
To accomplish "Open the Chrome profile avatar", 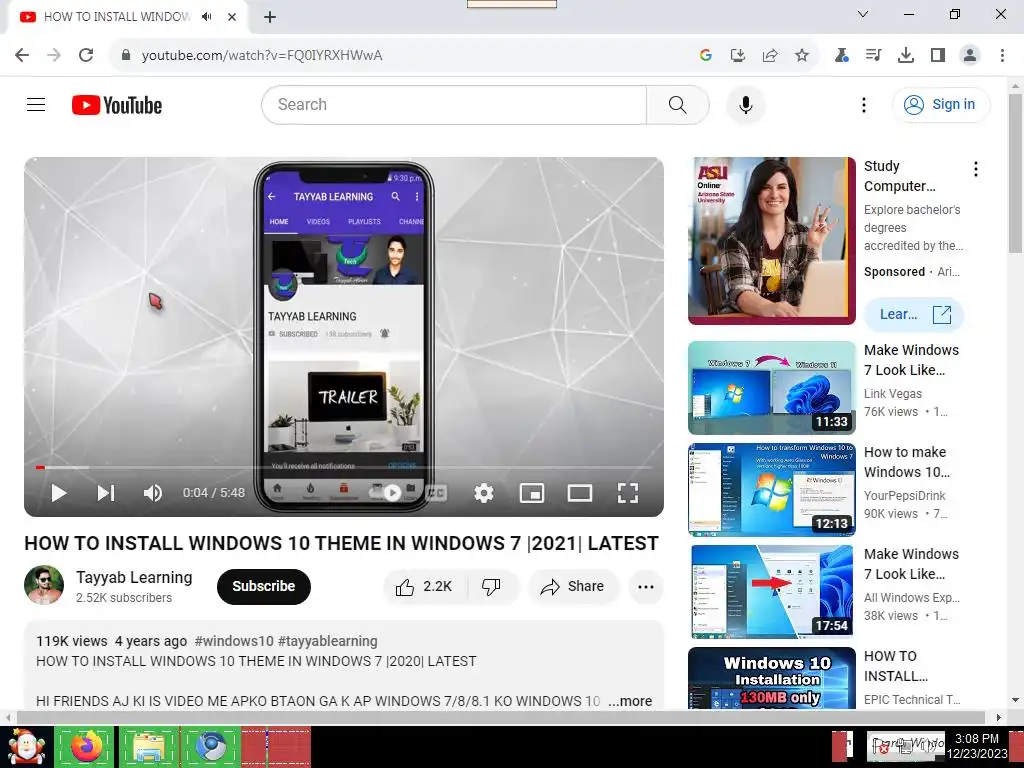I will [970, 56].
